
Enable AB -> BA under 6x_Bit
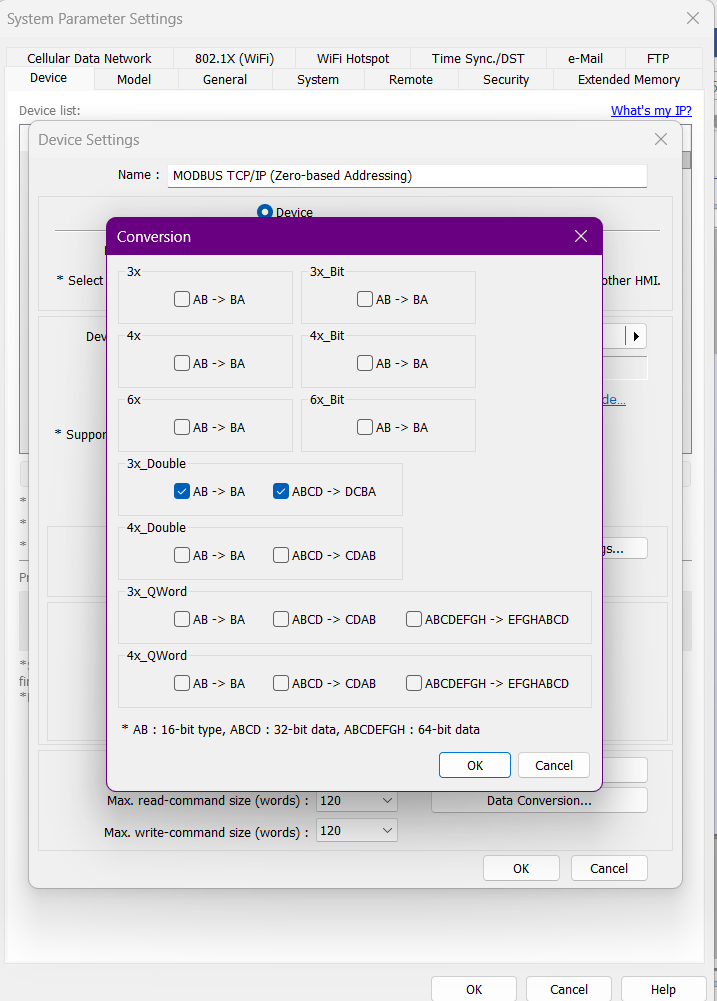pos(365,427)
